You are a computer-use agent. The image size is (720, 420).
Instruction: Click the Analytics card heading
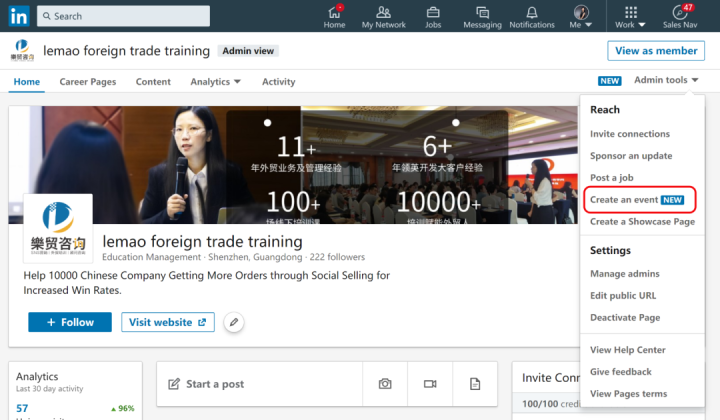37,376
